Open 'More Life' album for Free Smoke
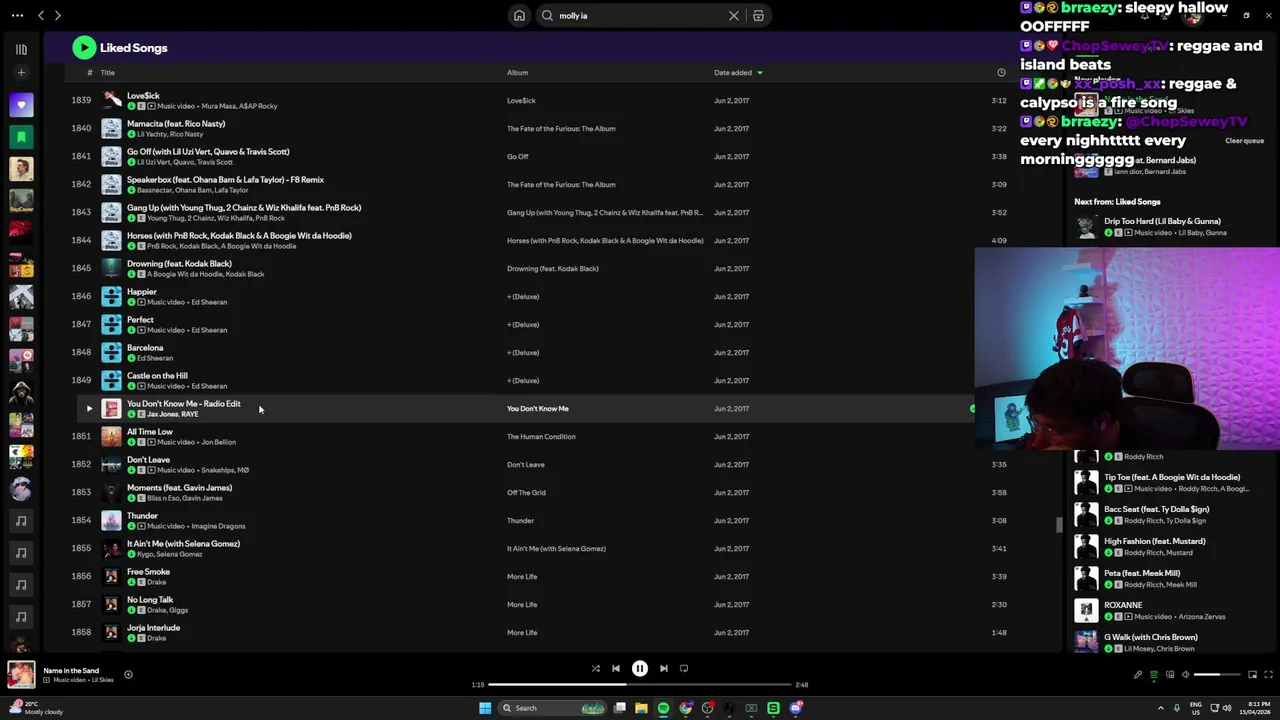 522,577
